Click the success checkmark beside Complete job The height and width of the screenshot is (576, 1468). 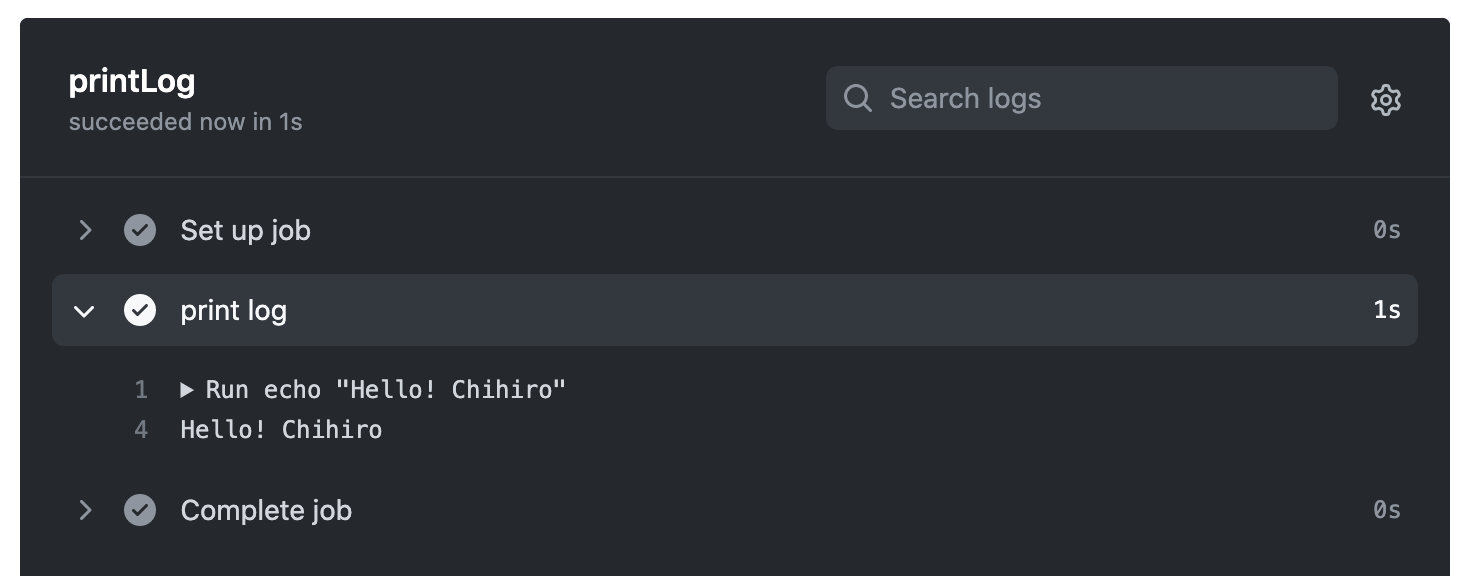pos(140,510)
